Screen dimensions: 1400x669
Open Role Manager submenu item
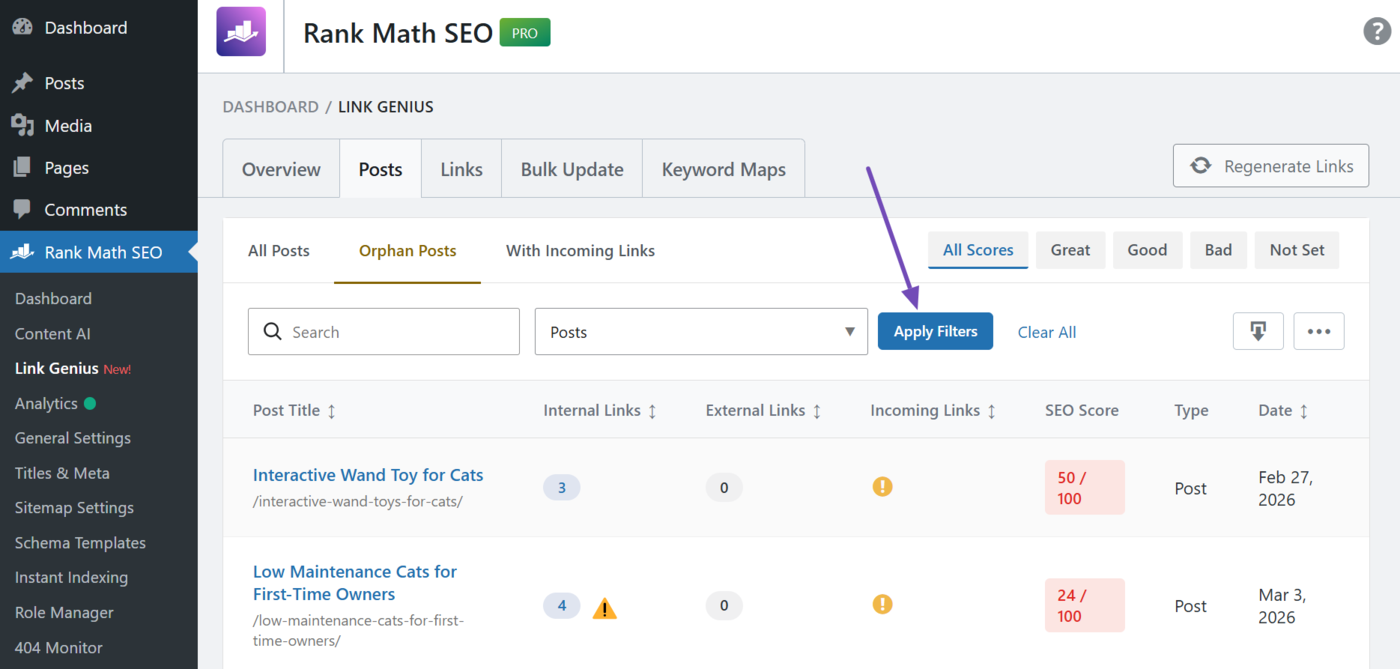click(x=64, y=613)
